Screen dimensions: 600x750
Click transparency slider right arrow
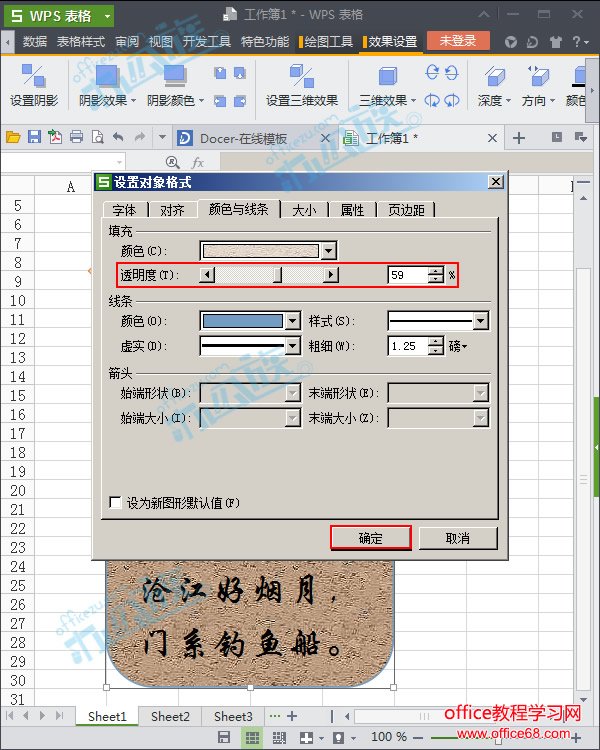click(x=331, y=275)
